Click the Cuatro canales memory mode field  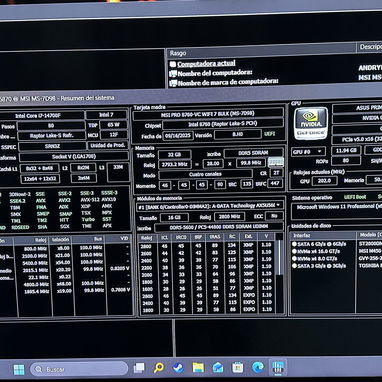coord(205,174)
